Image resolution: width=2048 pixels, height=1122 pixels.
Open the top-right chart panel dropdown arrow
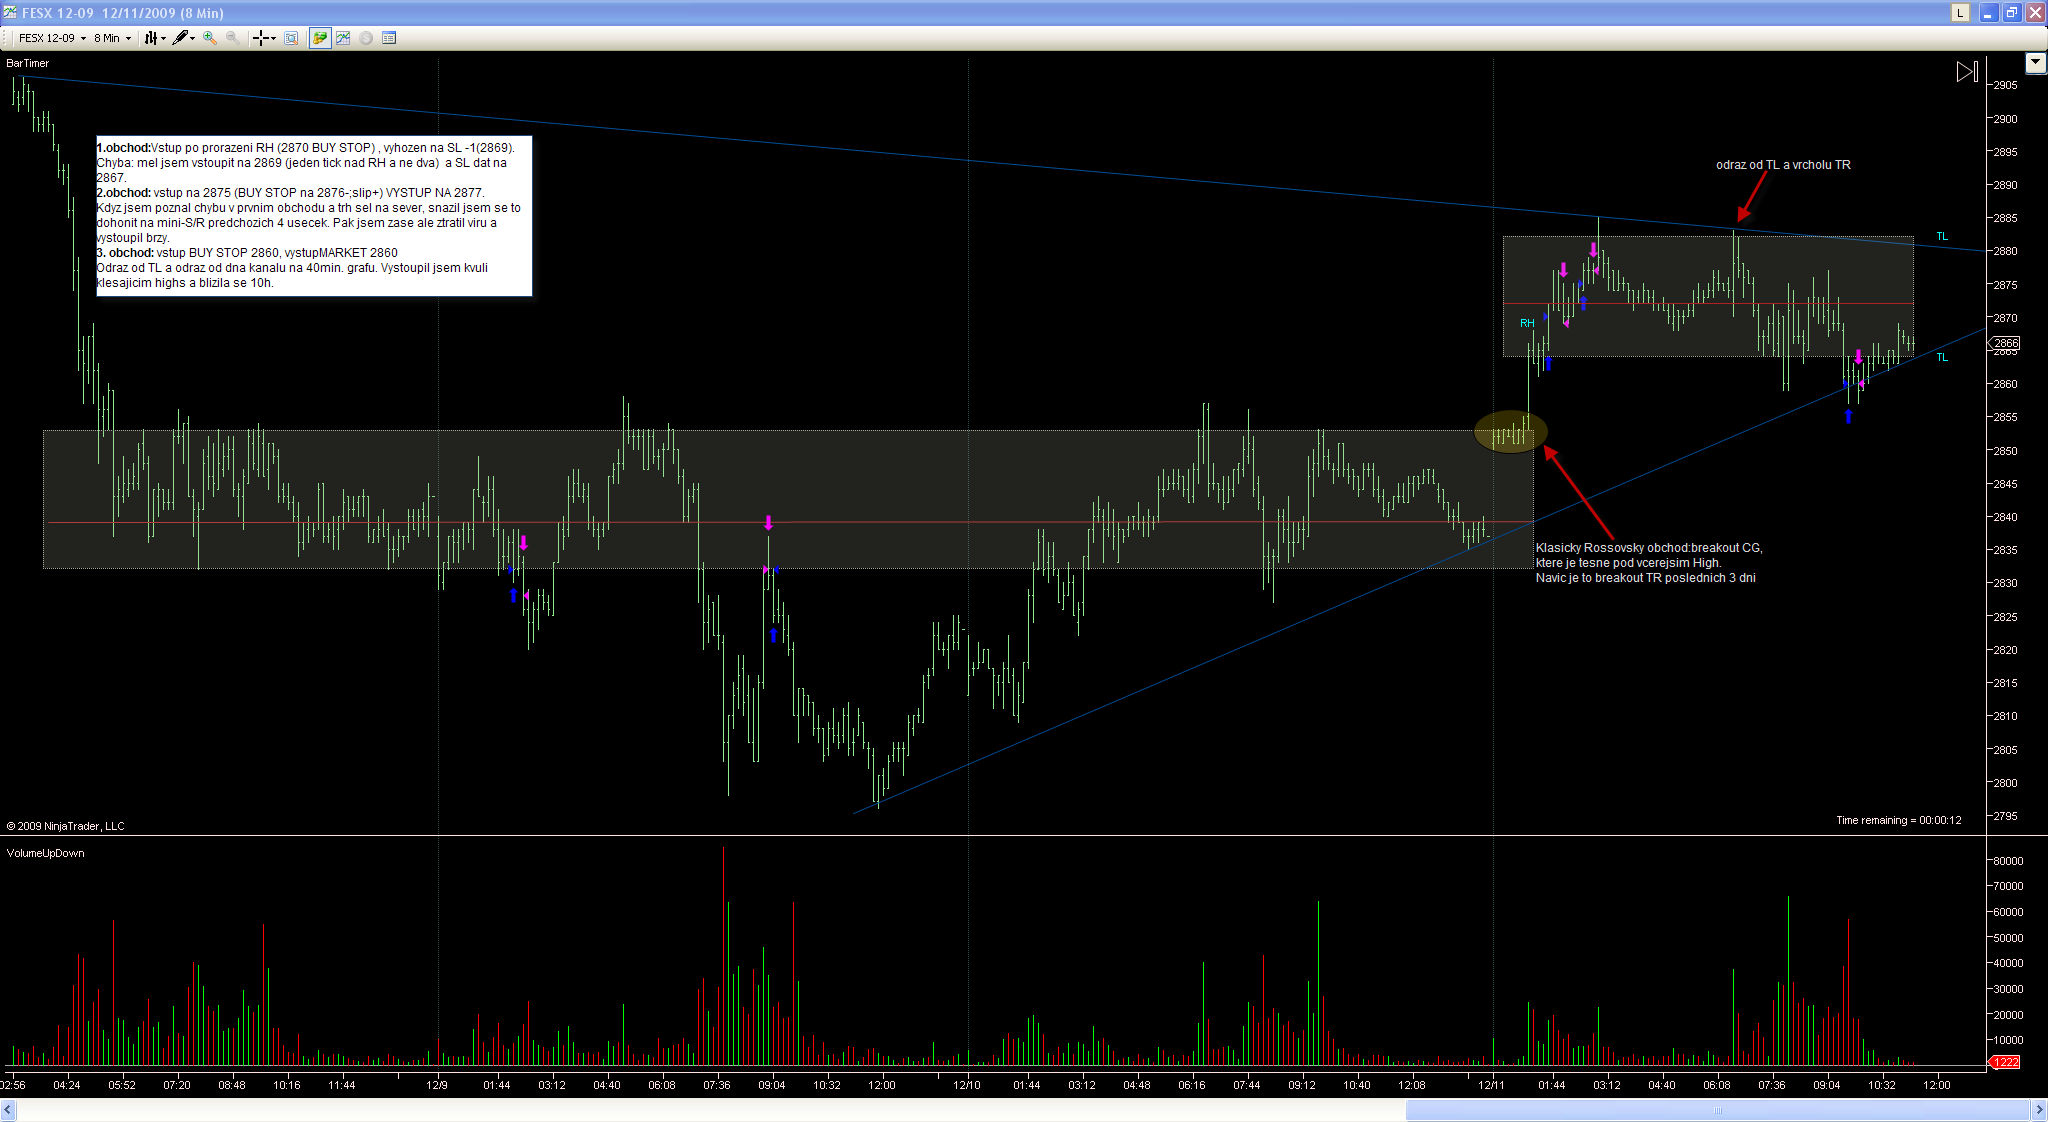click(2035, 64)
